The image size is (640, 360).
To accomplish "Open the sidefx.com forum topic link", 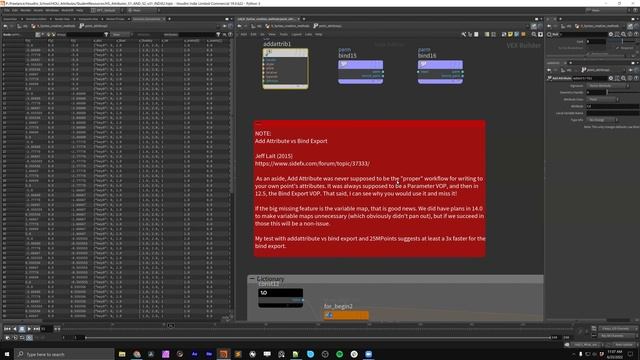I will click(x=312, y=164).
